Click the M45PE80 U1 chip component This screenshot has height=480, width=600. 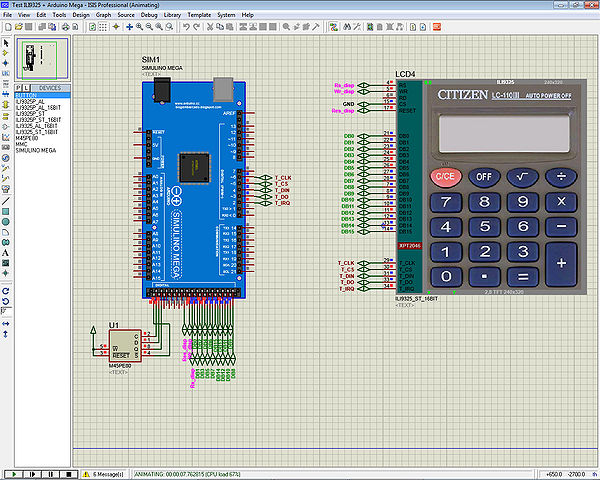click(x=125, y=346)
